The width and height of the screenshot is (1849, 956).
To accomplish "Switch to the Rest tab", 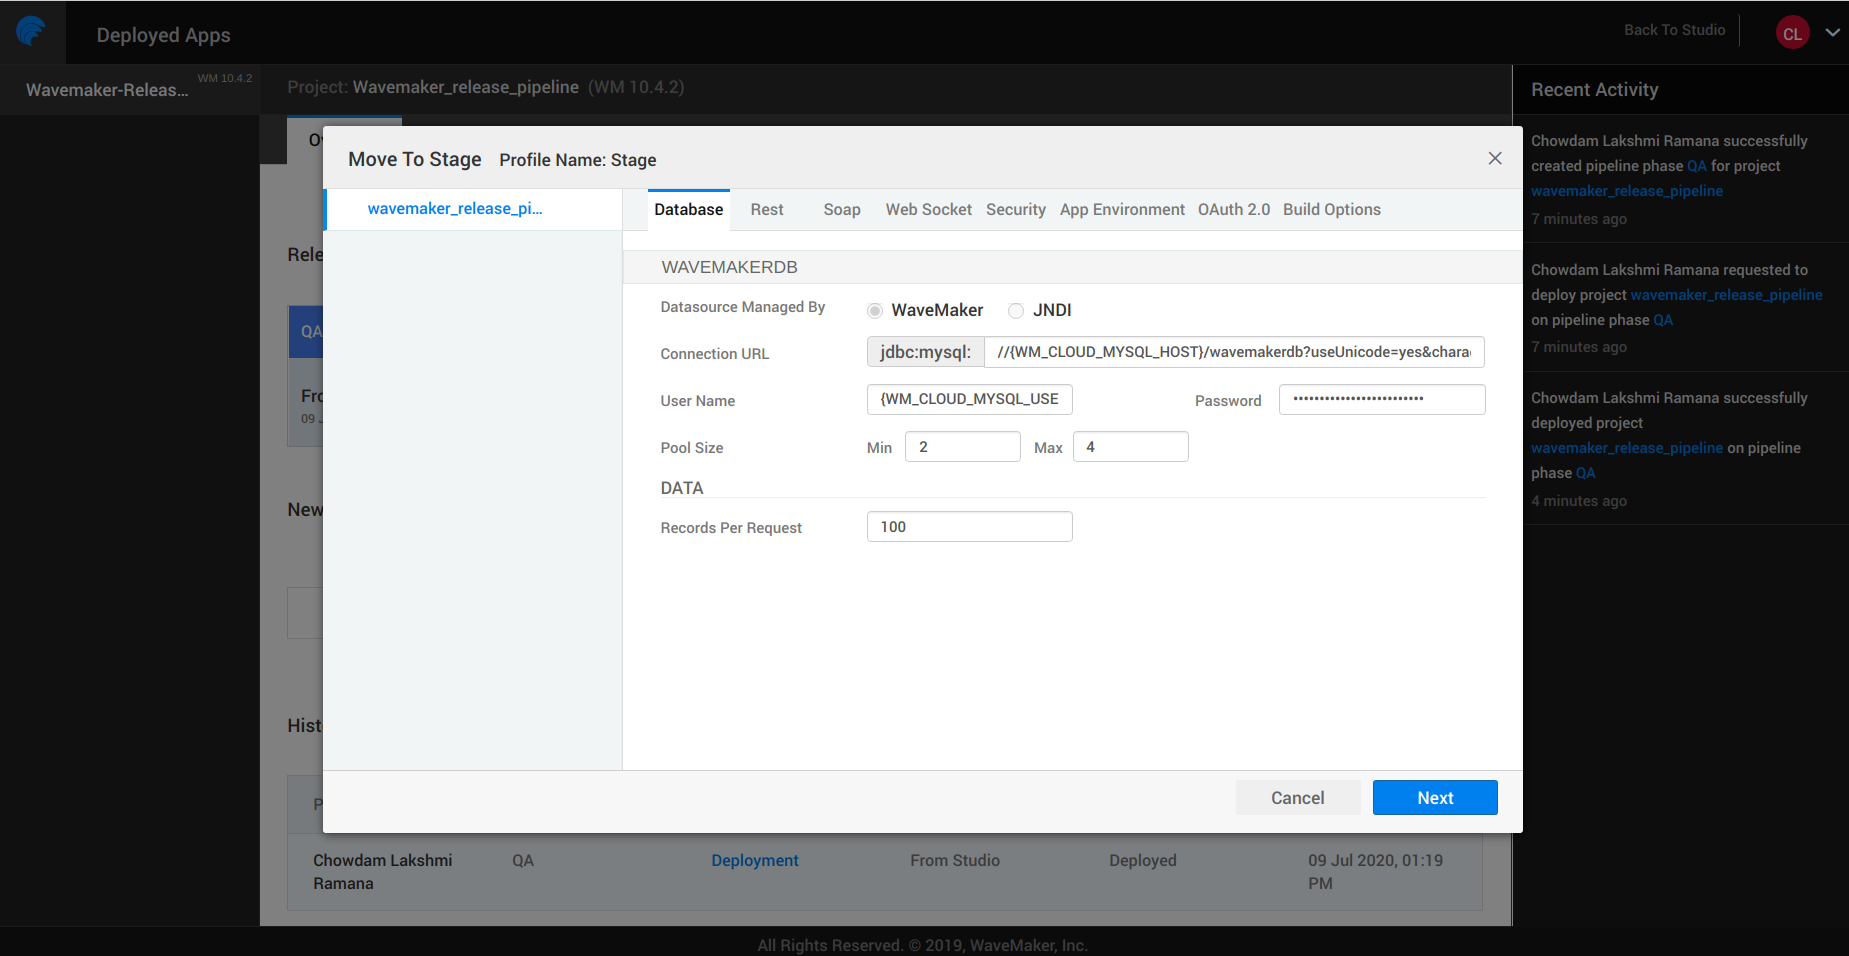I will (767, 209).
